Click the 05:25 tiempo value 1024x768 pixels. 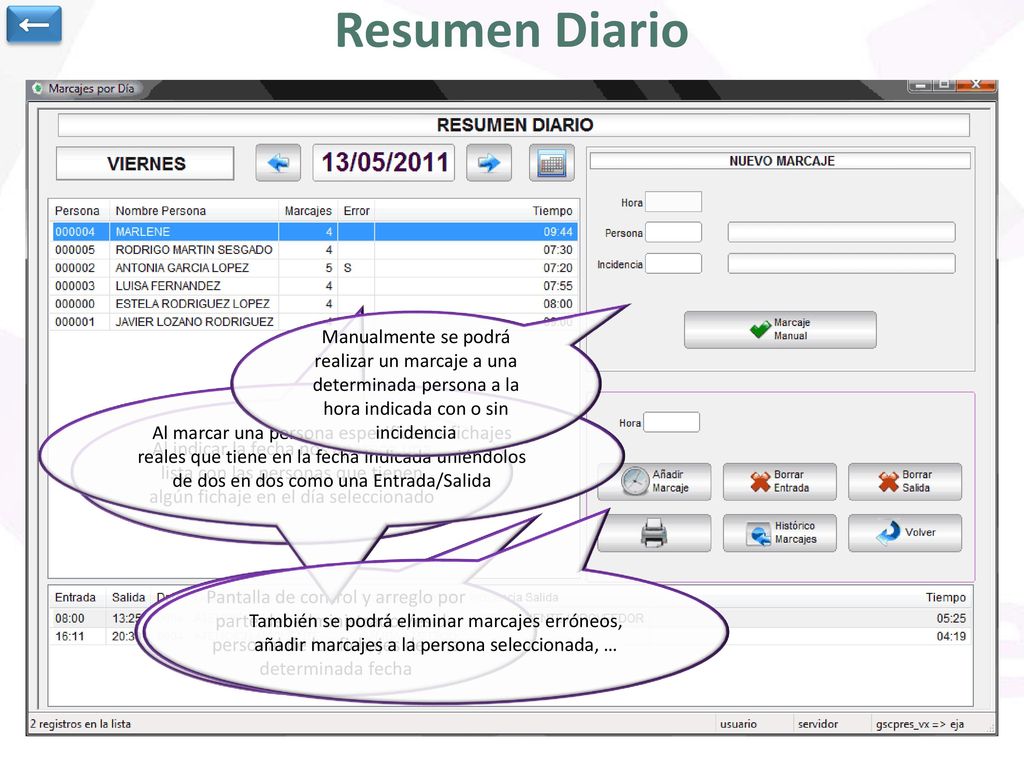(951, 618)
